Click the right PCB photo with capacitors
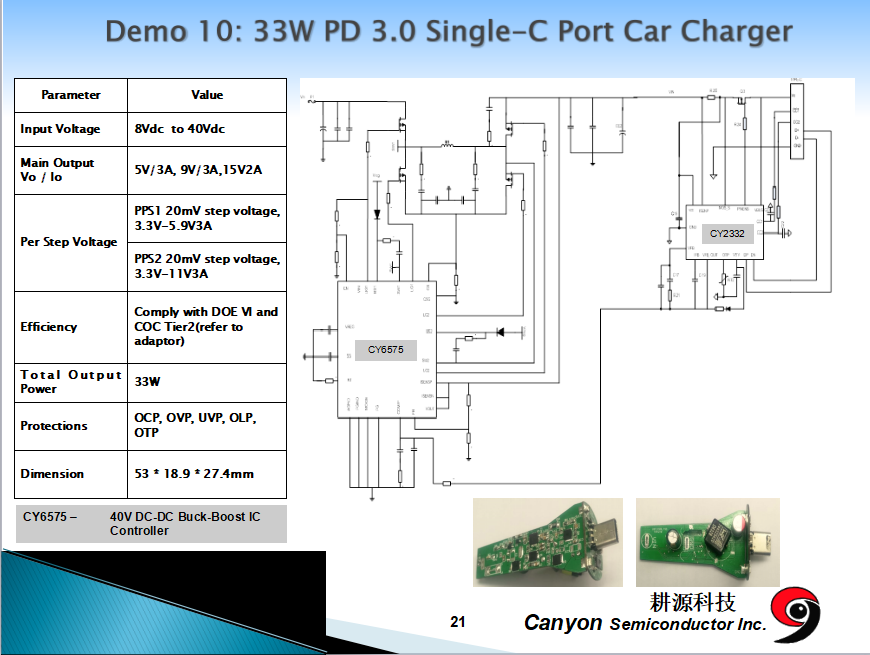This screenshot has width=870, height=655. click(x=708, y=542)
